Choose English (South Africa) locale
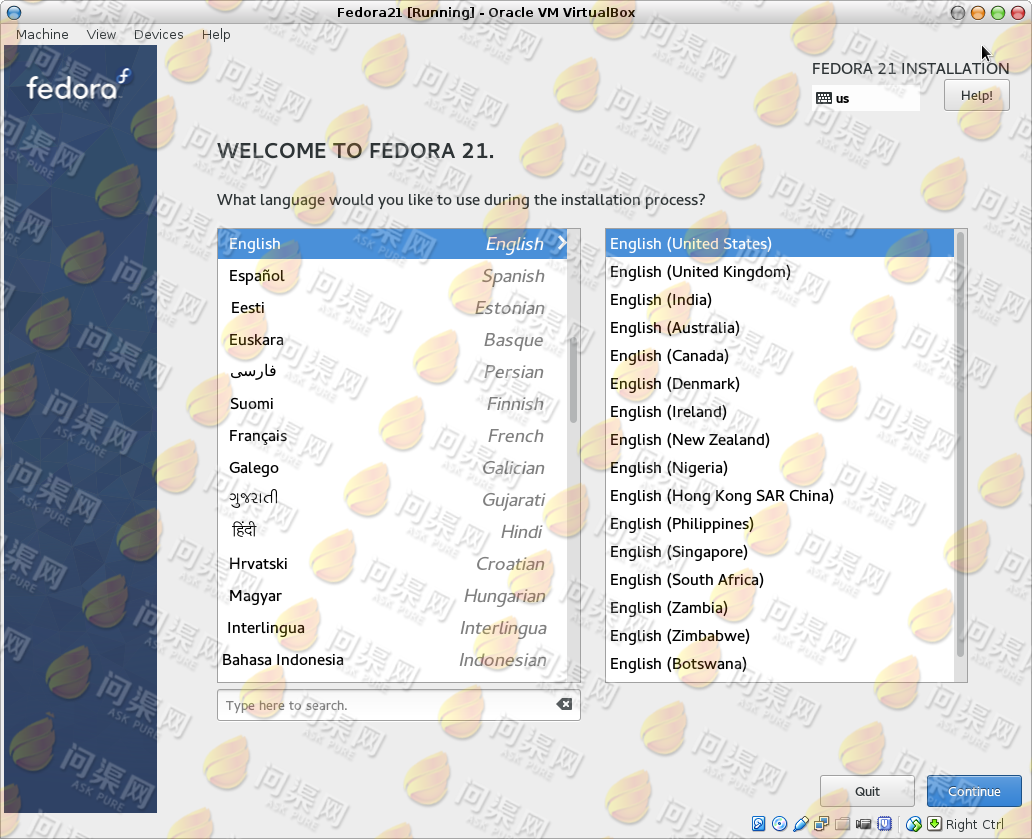The width and height of the screenshot is (1032, 839). coord(780,580)
